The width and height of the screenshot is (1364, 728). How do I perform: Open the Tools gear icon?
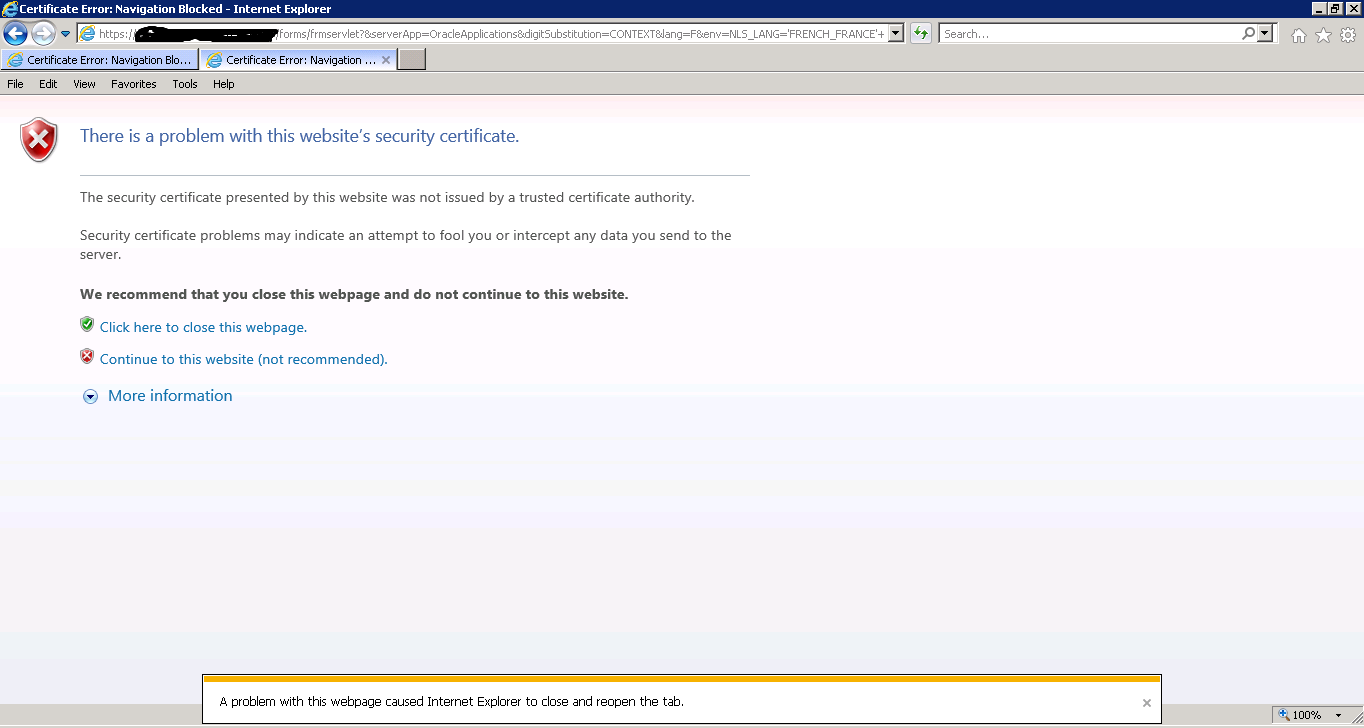pos(1348,35)
